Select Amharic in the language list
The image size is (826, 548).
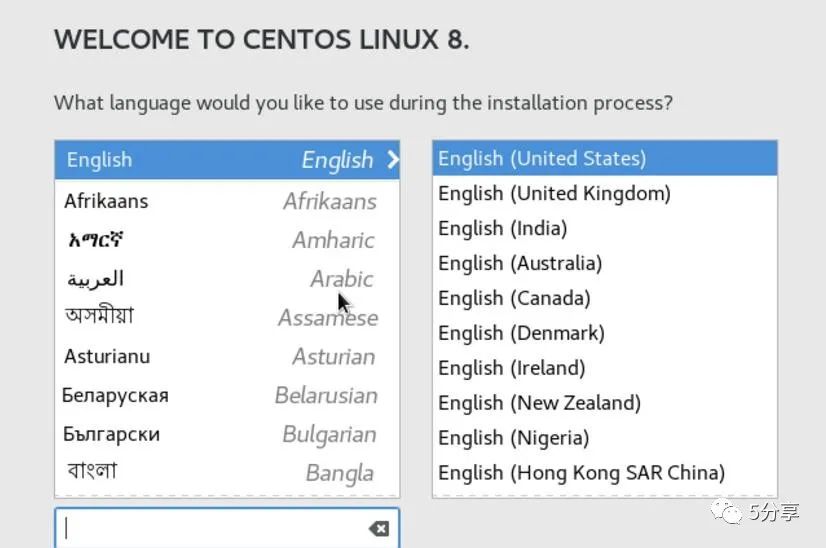tap(227, 240)
